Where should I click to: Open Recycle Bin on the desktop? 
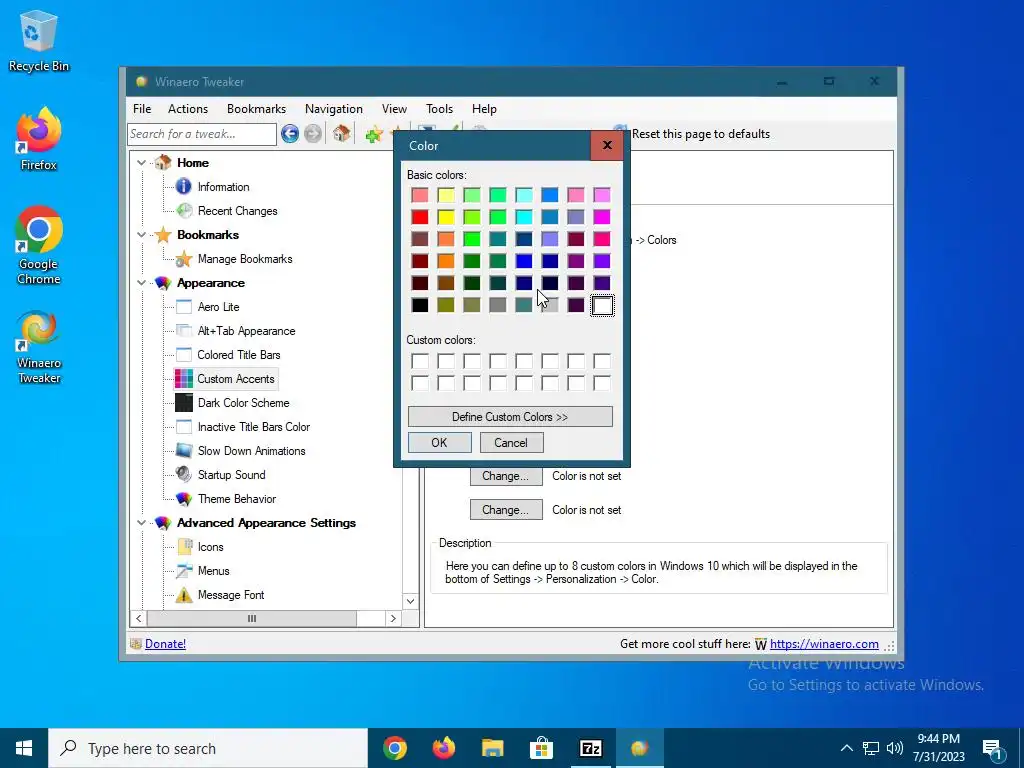click(39, 40)
